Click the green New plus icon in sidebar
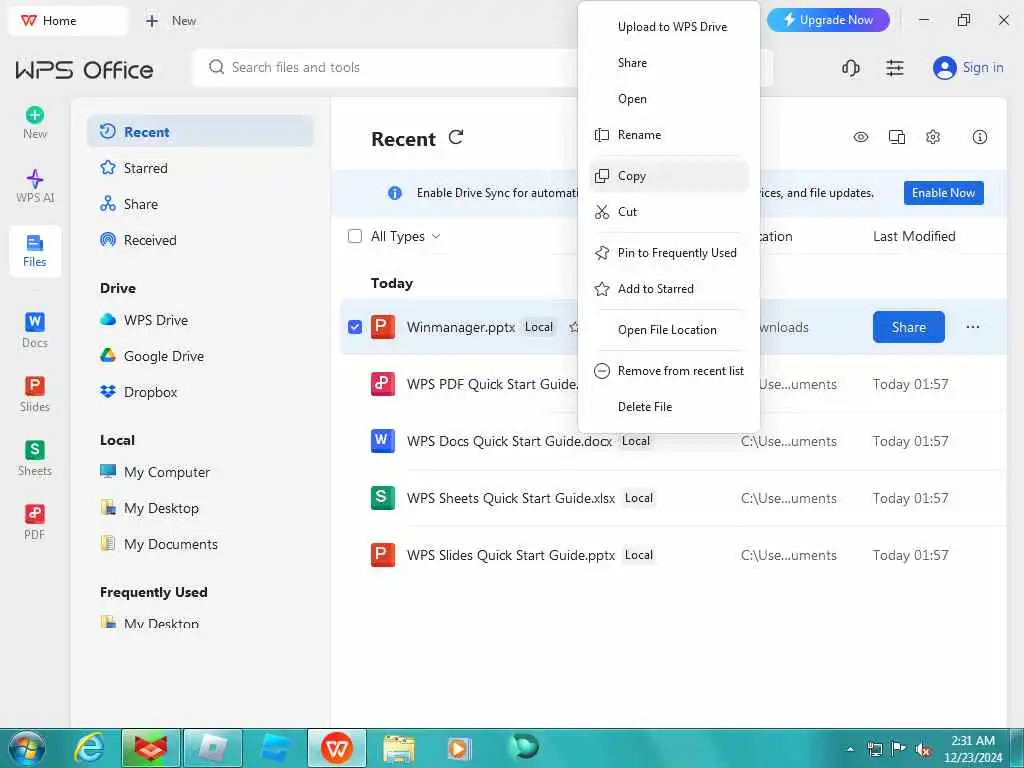Viewport: 1024px width, 768px height. 35,115
